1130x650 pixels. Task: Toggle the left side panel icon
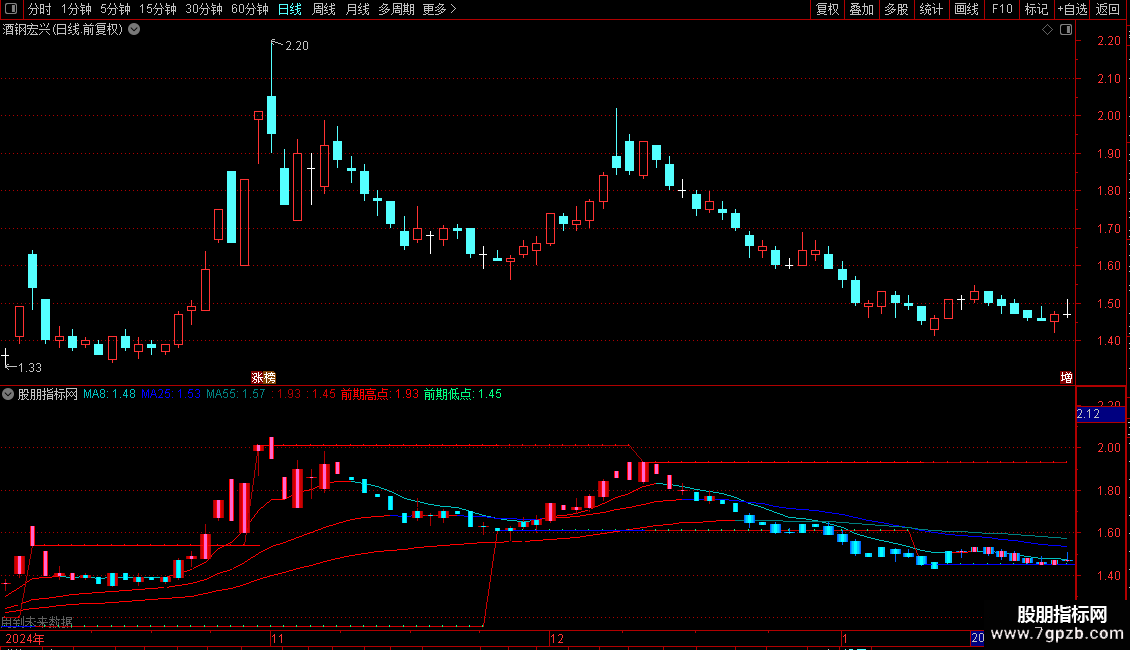click(11, 9)
